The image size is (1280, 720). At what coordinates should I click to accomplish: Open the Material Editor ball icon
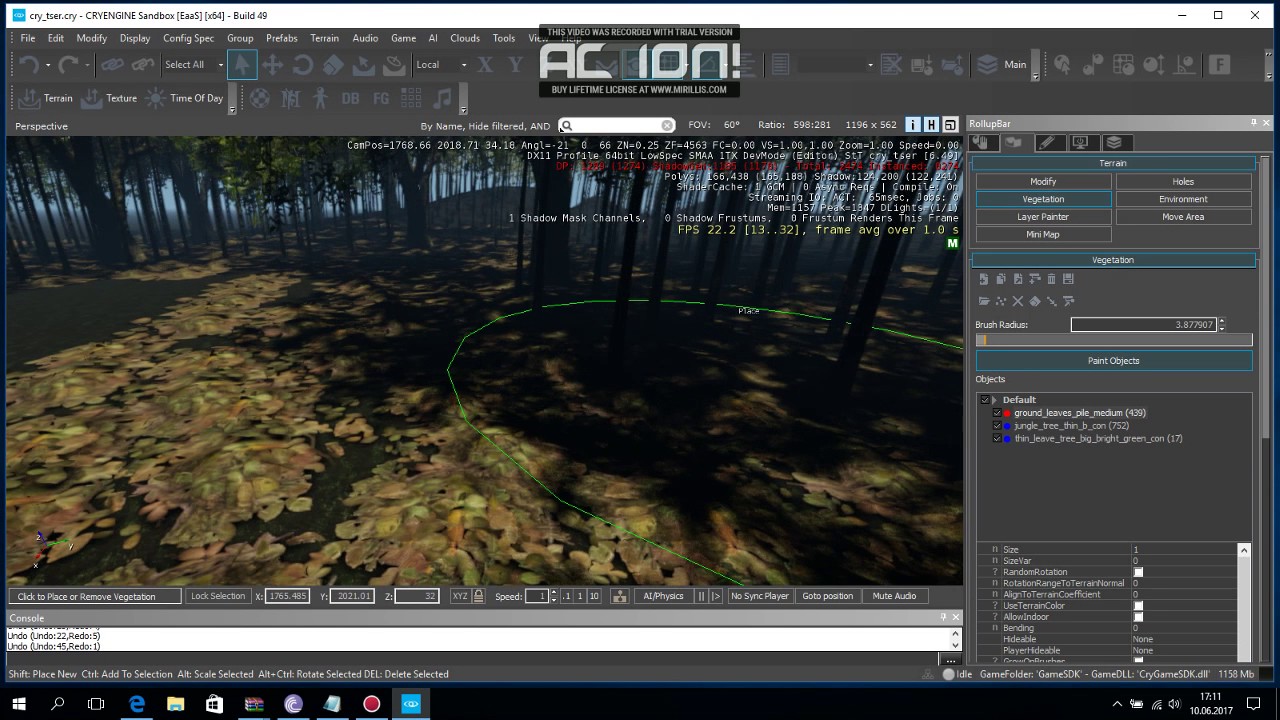pos(259,98)
